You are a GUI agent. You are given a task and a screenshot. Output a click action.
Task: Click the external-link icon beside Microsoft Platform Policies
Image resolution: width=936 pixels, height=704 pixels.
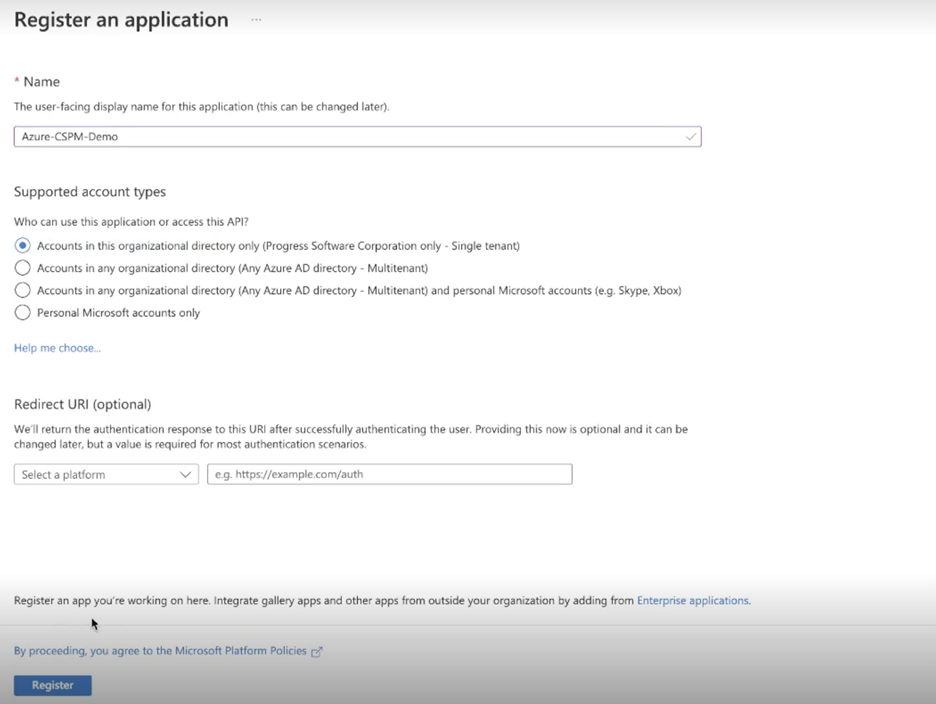coord(318,651)
